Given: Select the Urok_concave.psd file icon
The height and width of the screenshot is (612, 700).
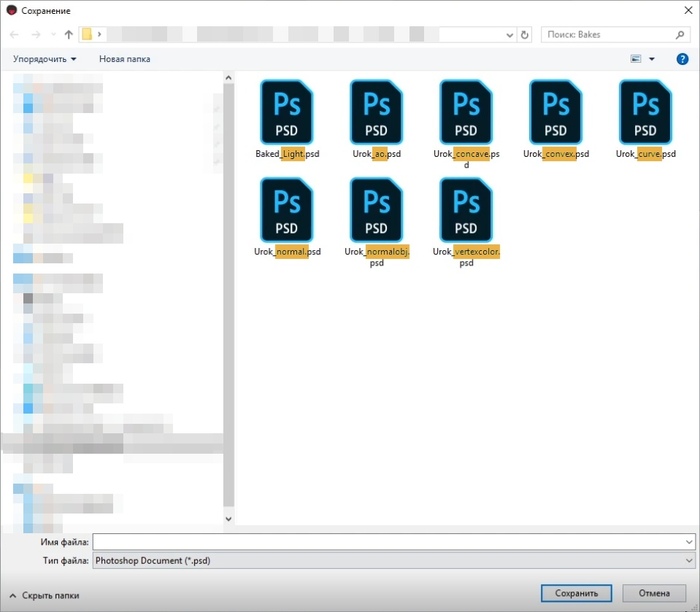Looking at the screenshot, I should [466, 112].
